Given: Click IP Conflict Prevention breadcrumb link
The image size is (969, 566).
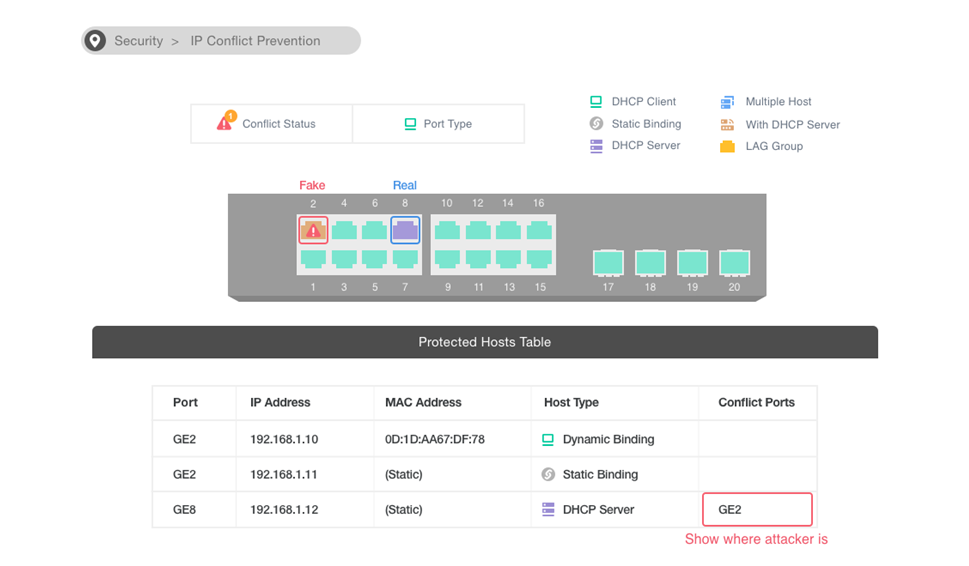Looking at the screenshot, I should pyautogui.click(x=255, y=41).
